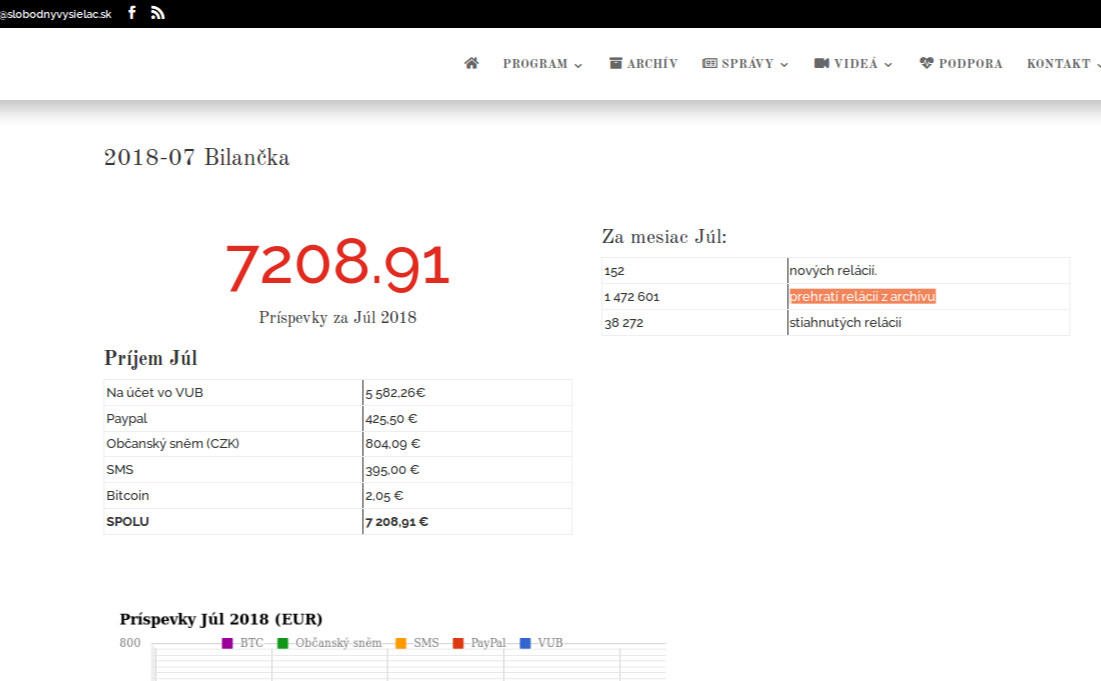1101x681 pixels.
Task: Click highlighted 'prehratí relácií z archívu' text
Action: pos(862,297)
